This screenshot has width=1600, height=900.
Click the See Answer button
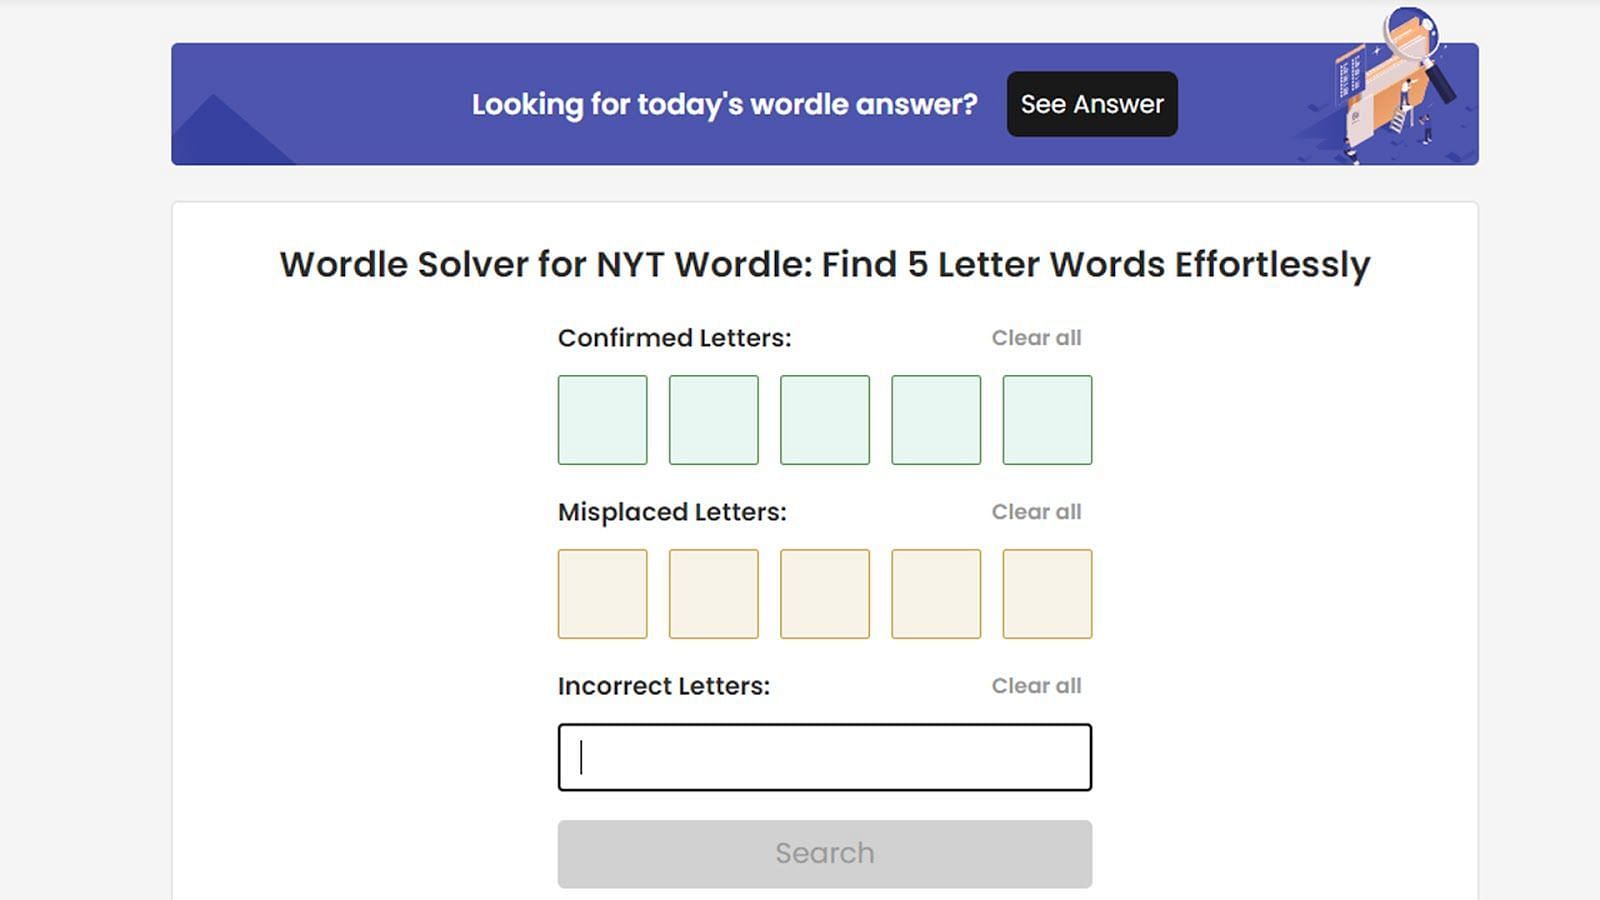[1092, 104]
